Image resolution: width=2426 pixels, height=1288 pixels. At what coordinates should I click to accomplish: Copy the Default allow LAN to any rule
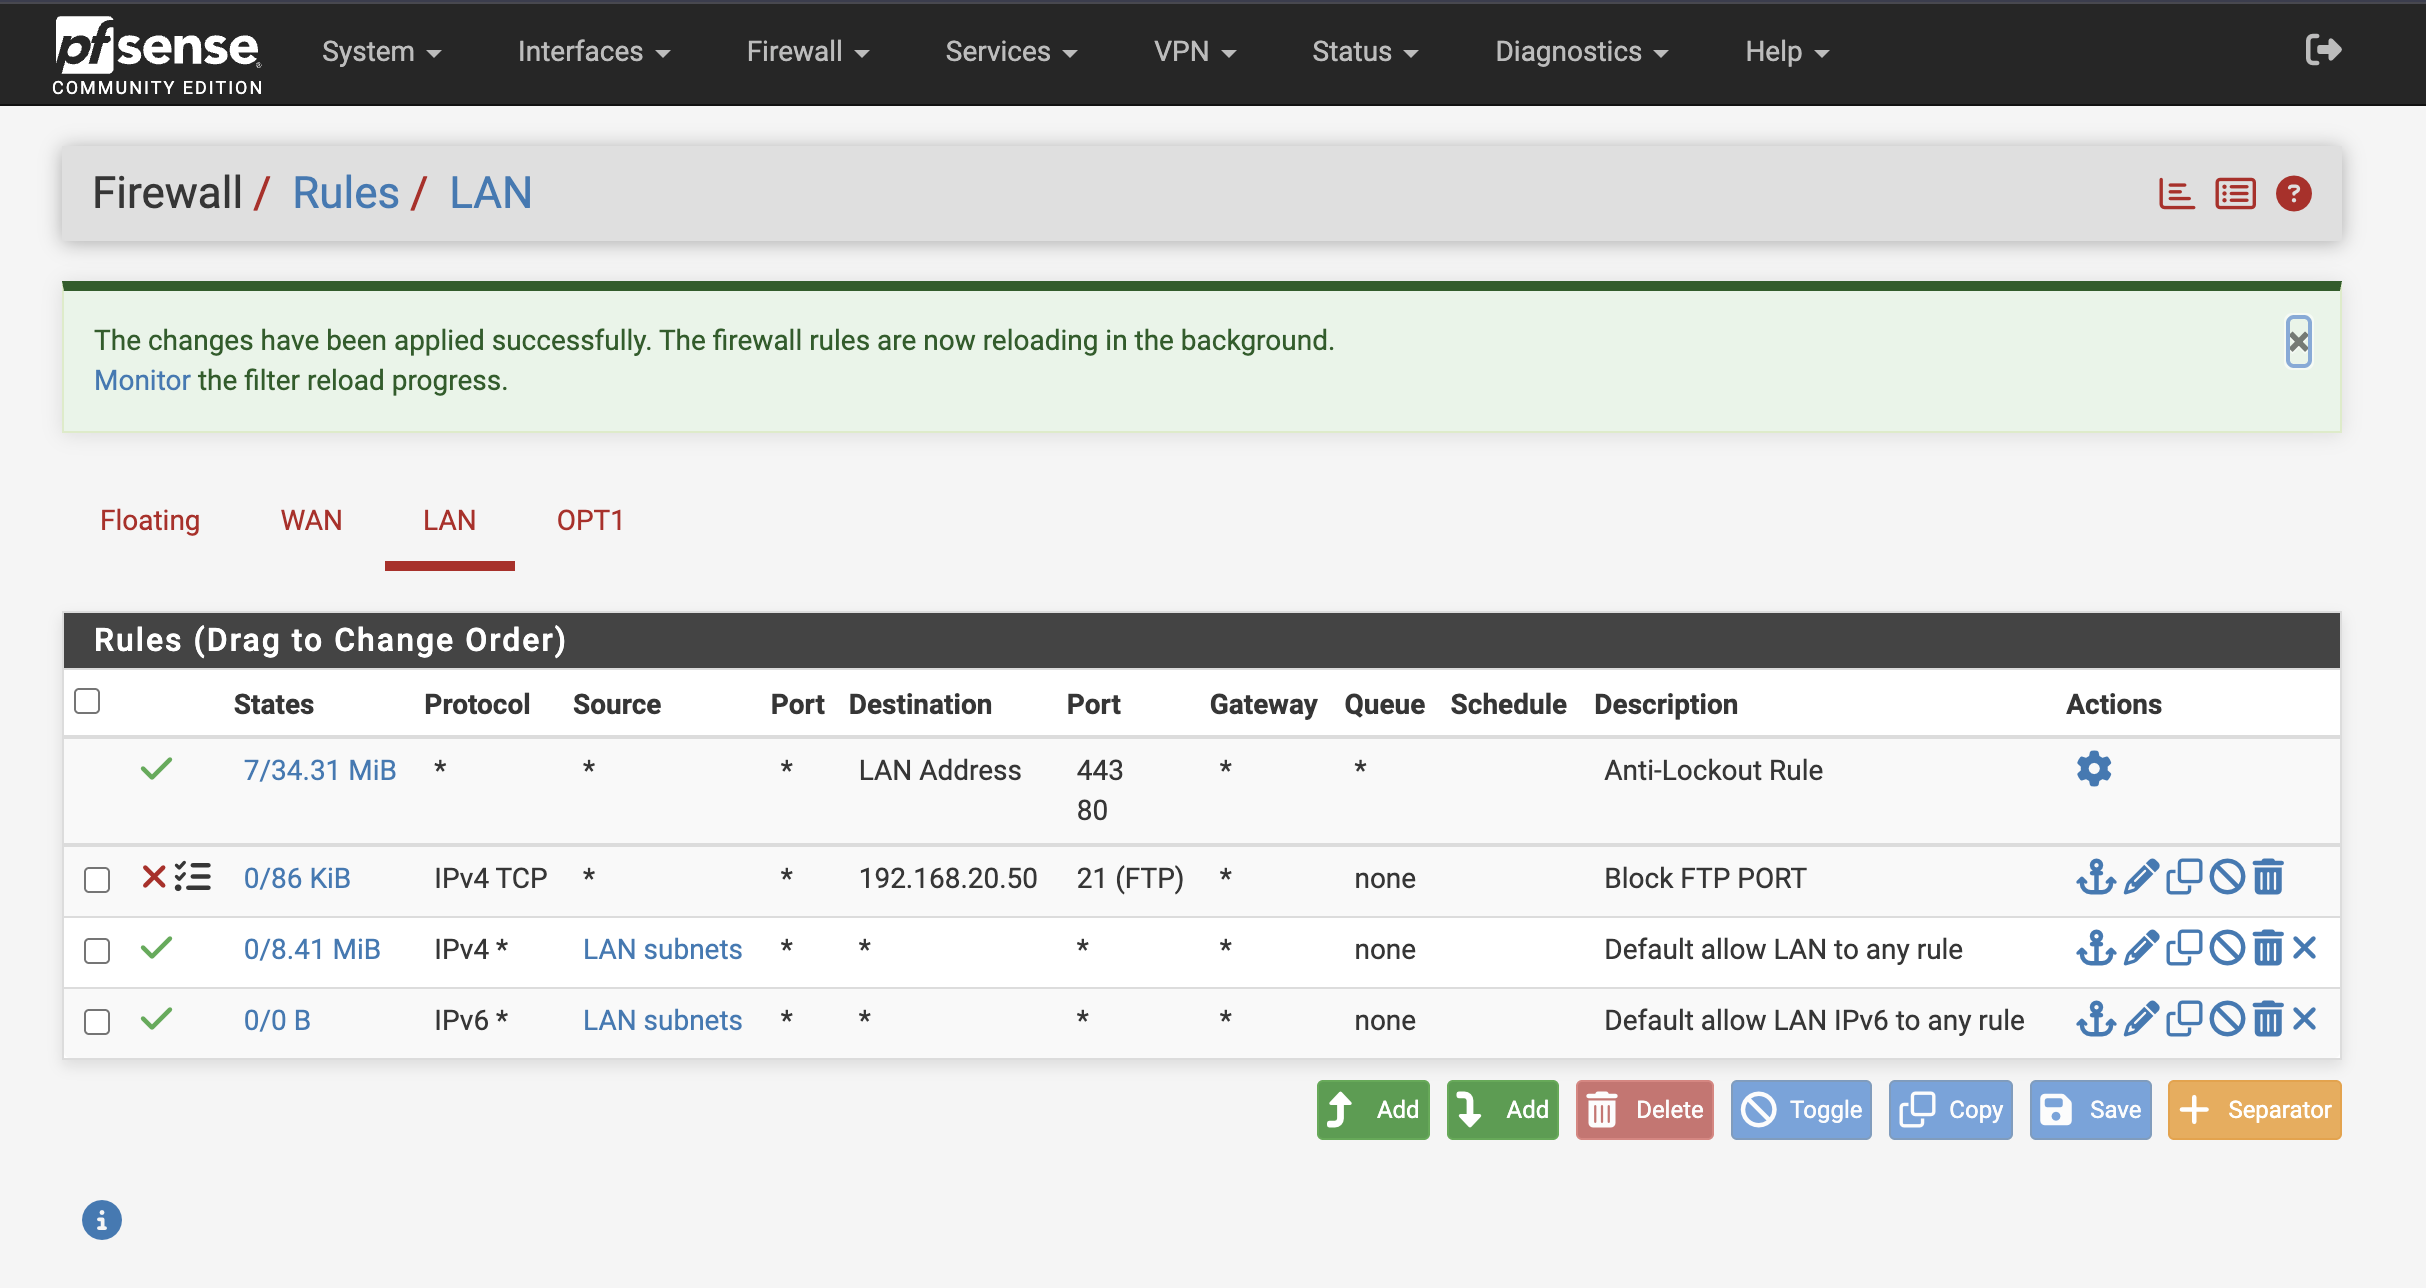[x=2184, y=947]
